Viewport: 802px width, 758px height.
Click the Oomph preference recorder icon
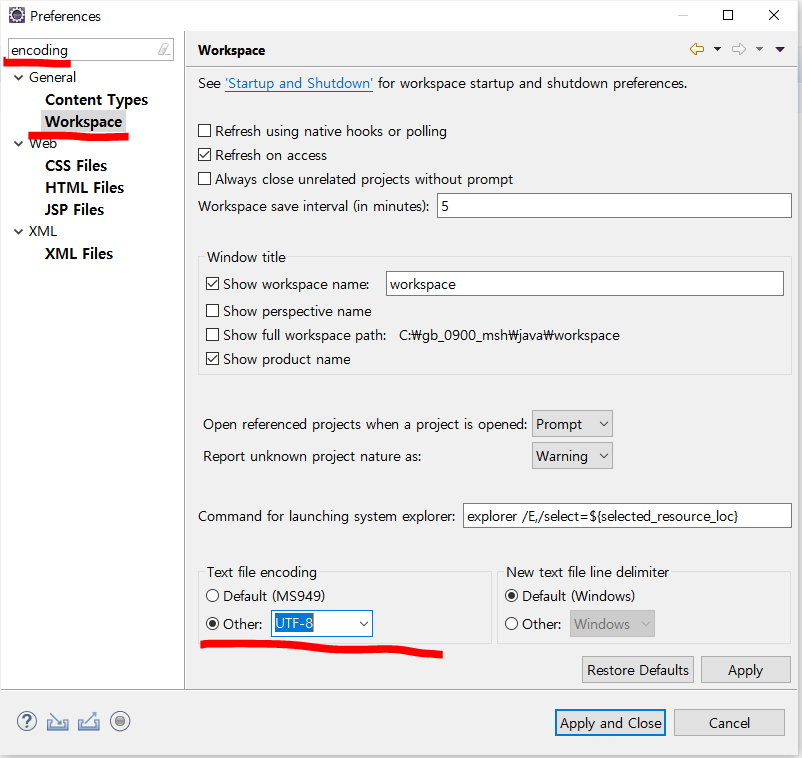click(120, 722)
